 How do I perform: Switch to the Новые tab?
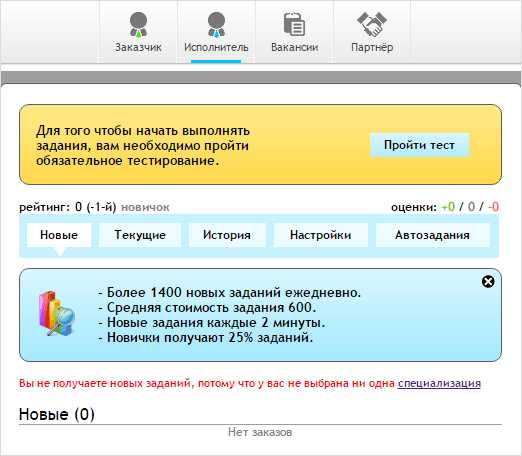coord(59,235)
